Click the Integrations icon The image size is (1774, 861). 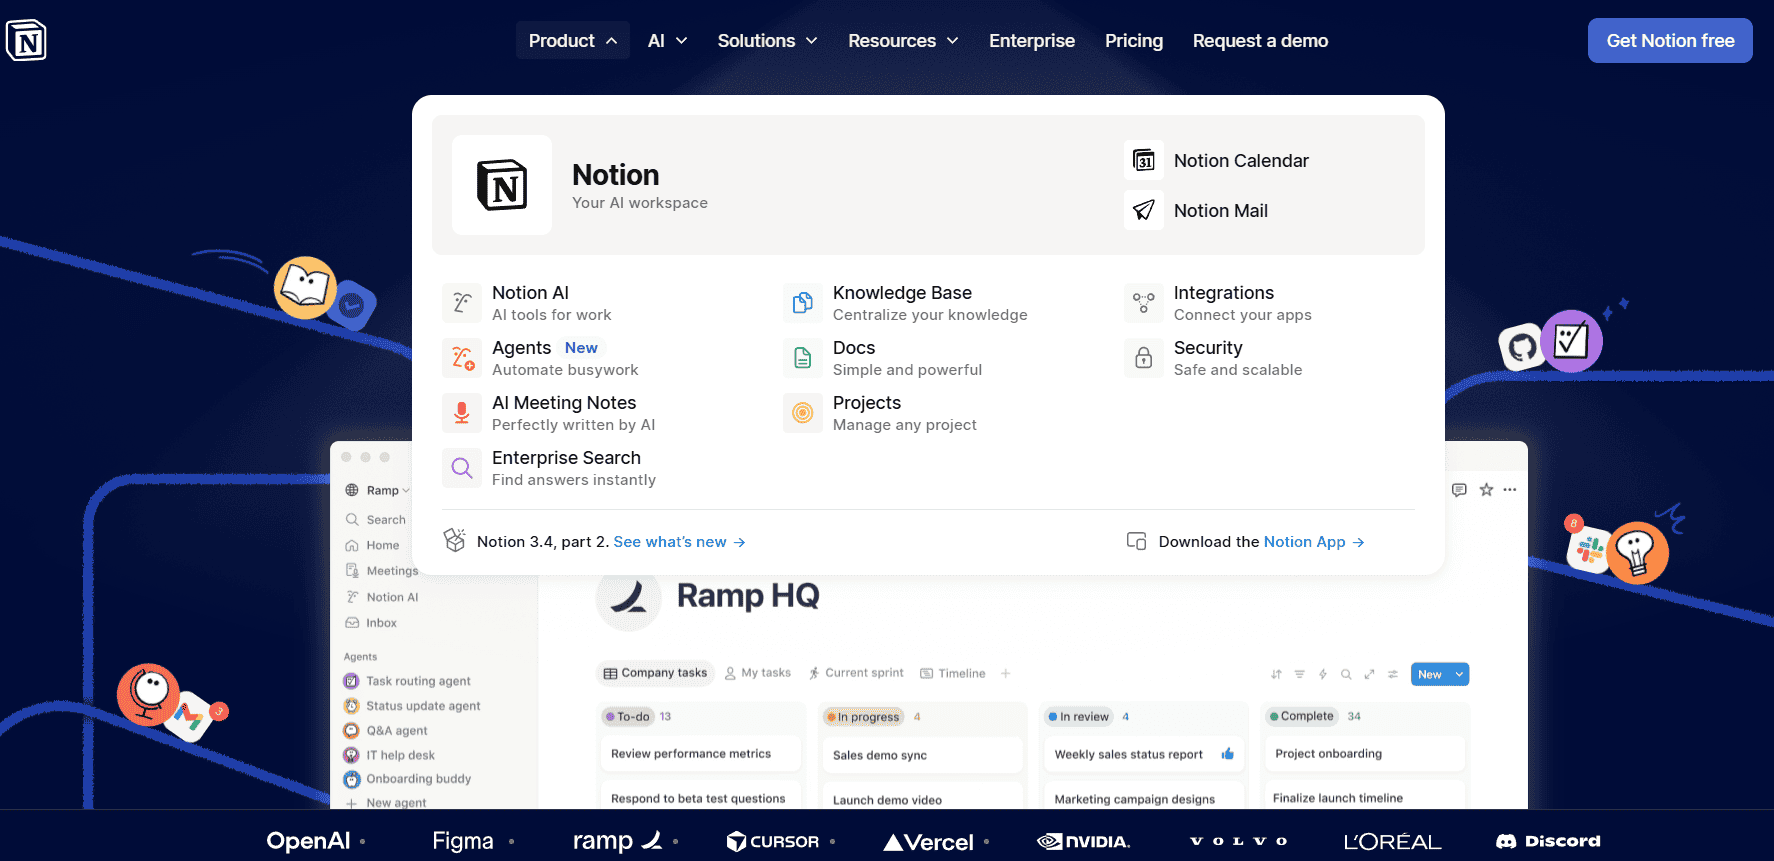(1144, 303)
